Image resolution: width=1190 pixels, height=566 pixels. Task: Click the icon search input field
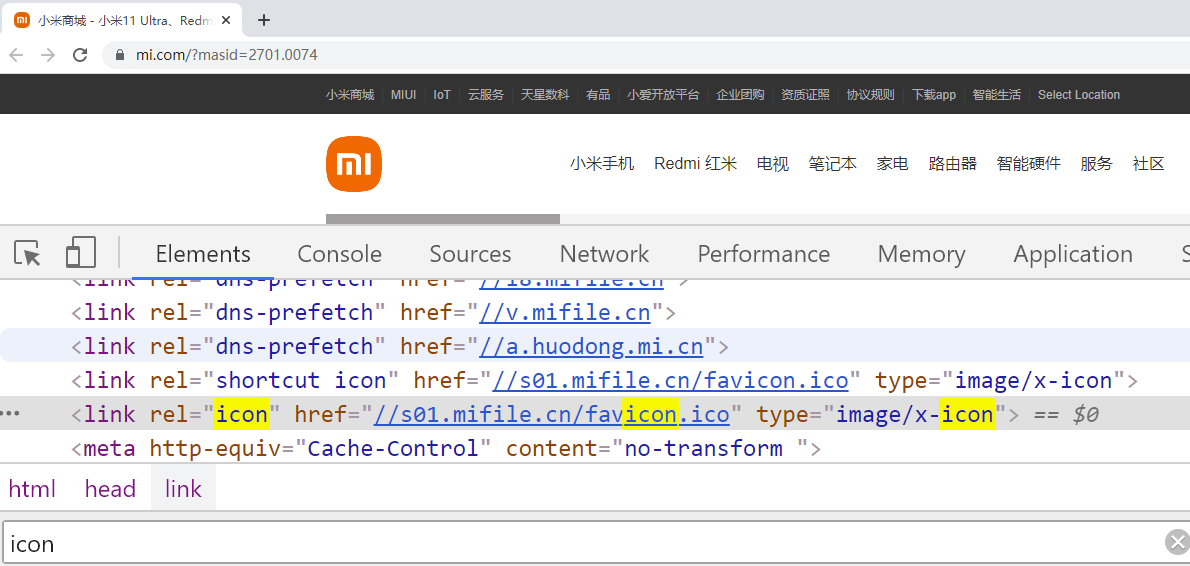(x=580, y=543)
